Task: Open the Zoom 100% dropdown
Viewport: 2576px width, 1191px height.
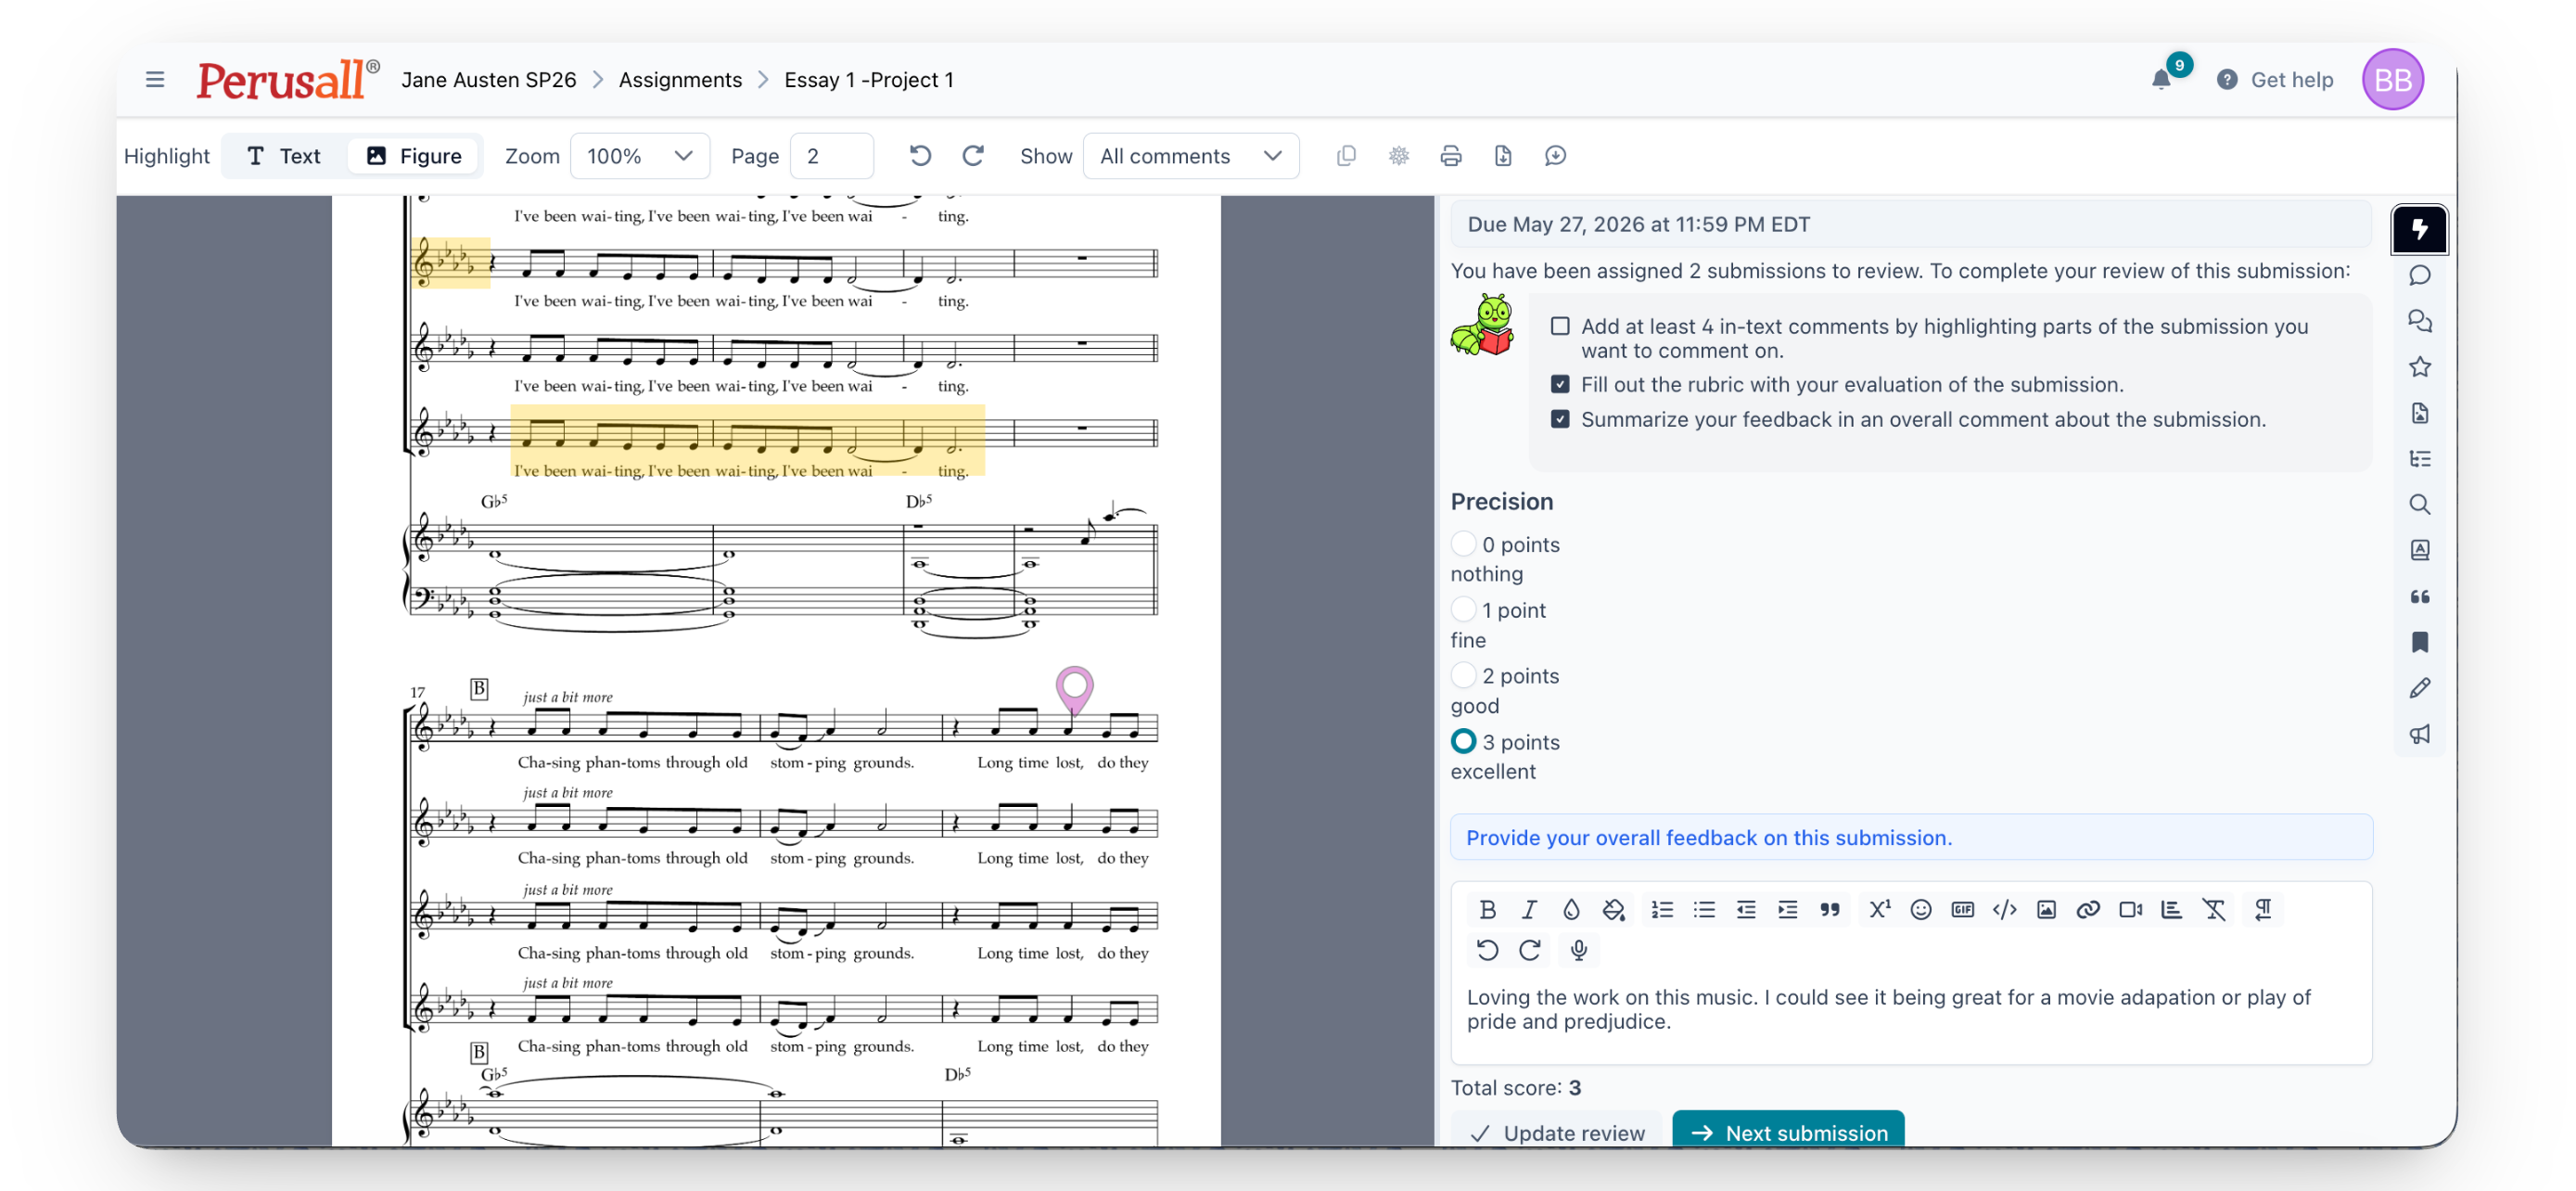Action: tap(640, 156)
